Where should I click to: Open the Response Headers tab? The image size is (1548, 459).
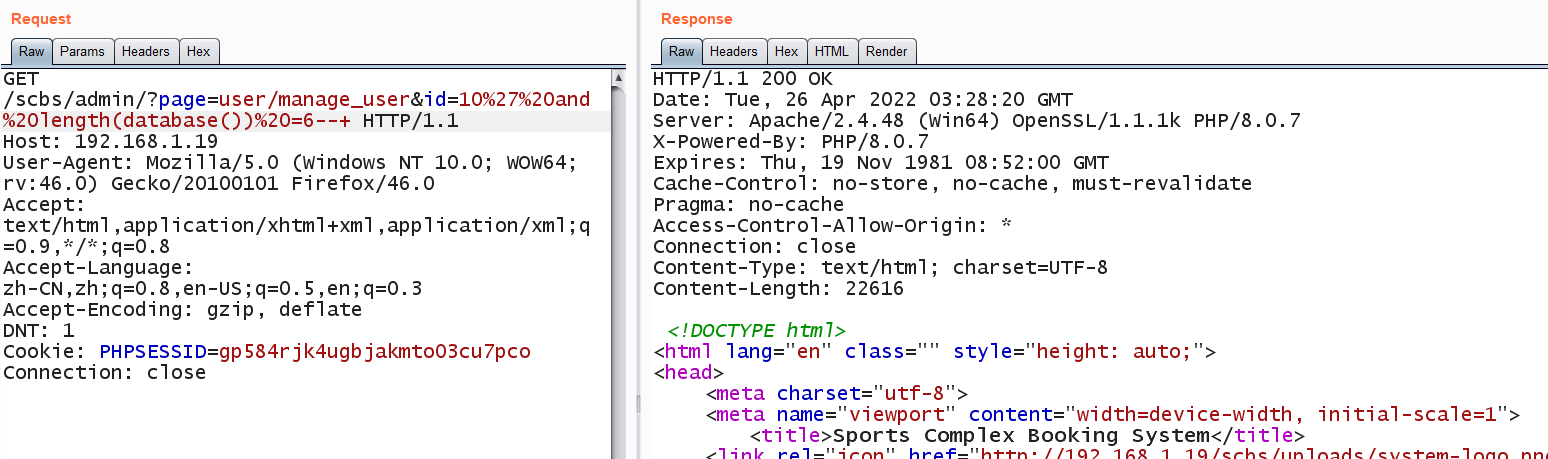(x=733, y=51)
